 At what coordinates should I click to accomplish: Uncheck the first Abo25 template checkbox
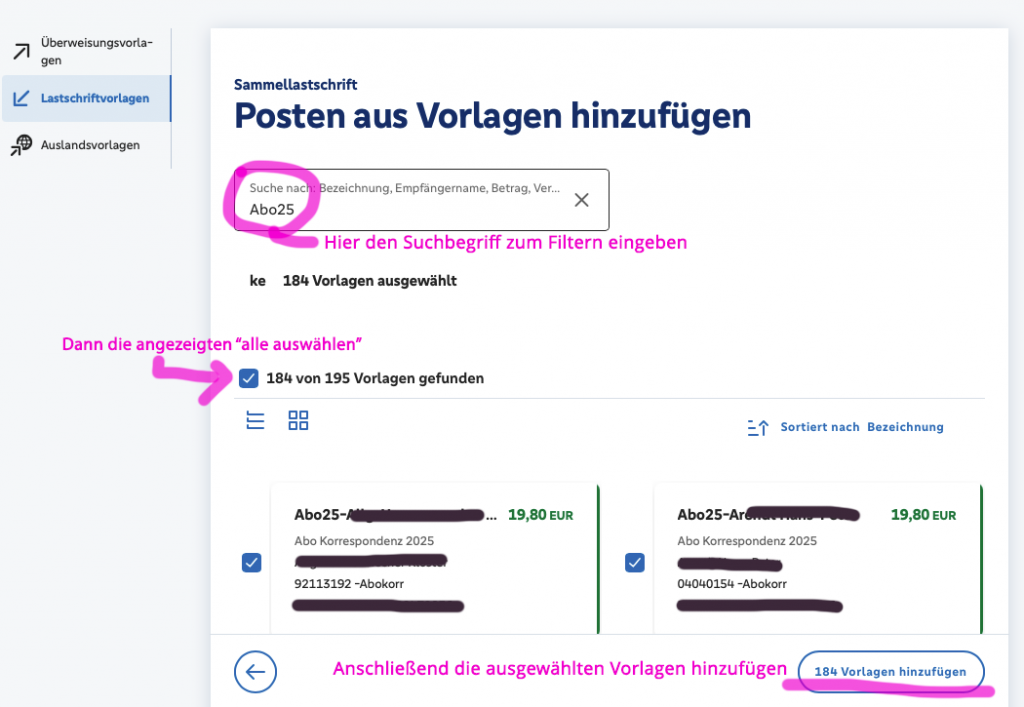pos(252,563)
